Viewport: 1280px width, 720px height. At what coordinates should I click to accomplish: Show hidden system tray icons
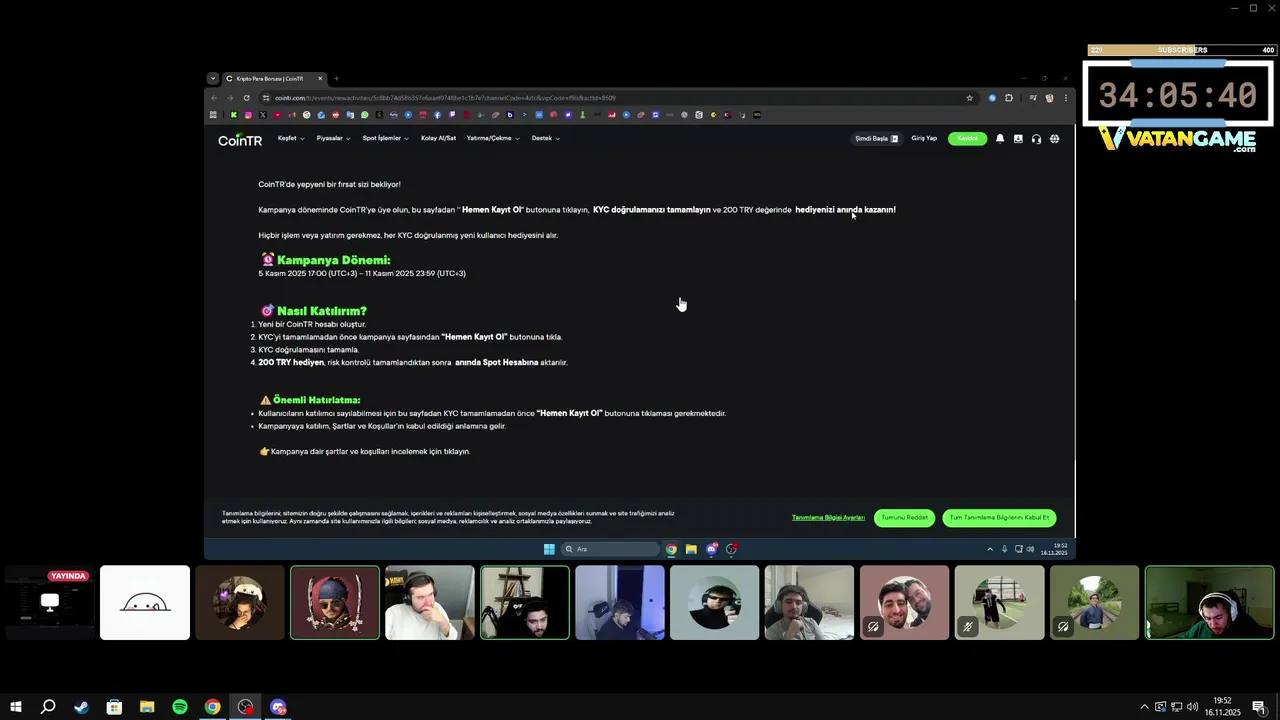coord(1144,707)
